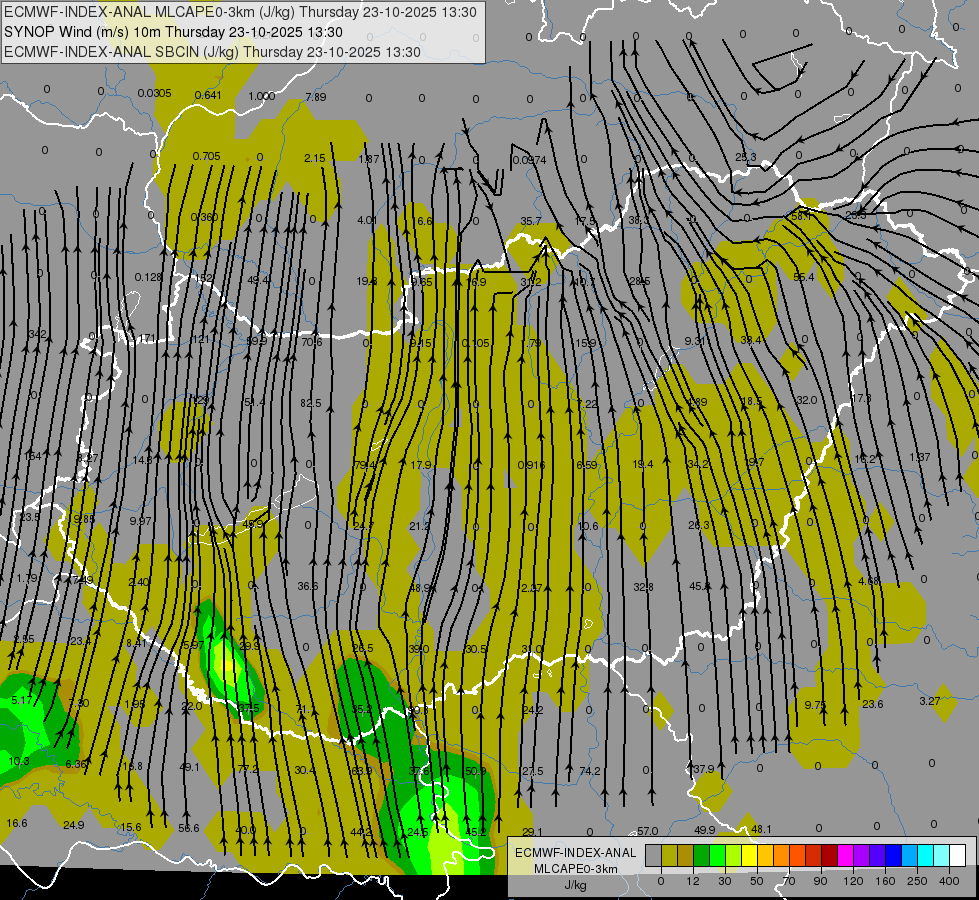Click the map value '2.15'
979x900 pixels.
(x=315, y=158)
